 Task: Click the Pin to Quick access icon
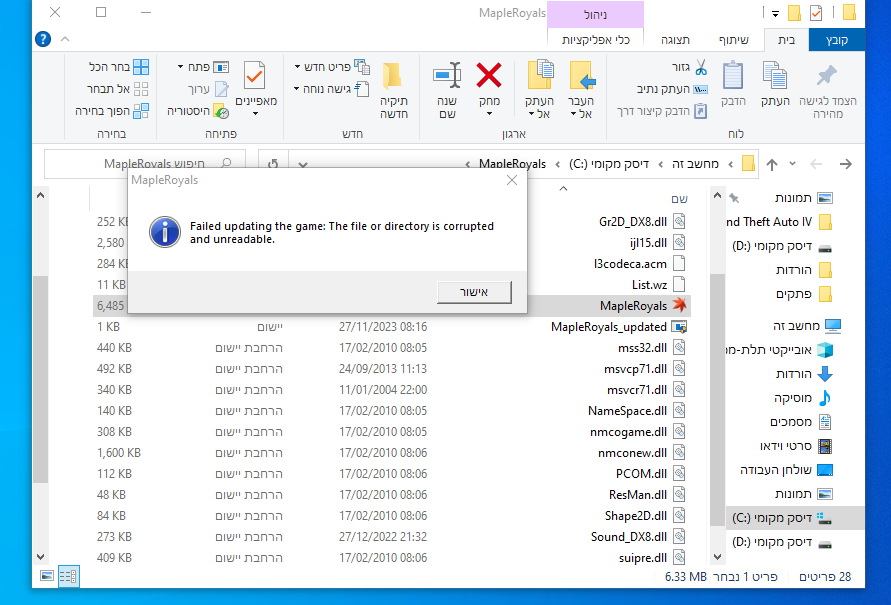(x=827, y=77)
